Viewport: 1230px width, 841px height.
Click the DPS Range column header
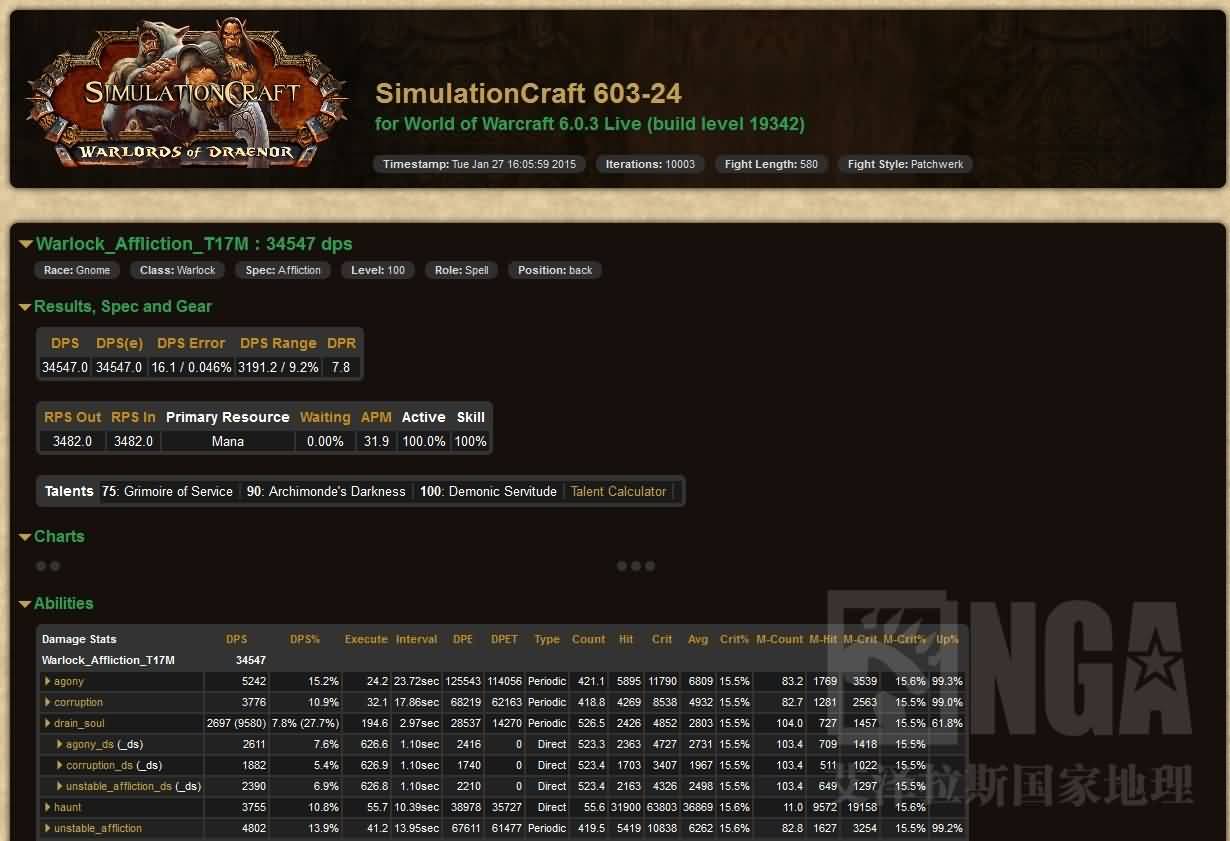278,343
